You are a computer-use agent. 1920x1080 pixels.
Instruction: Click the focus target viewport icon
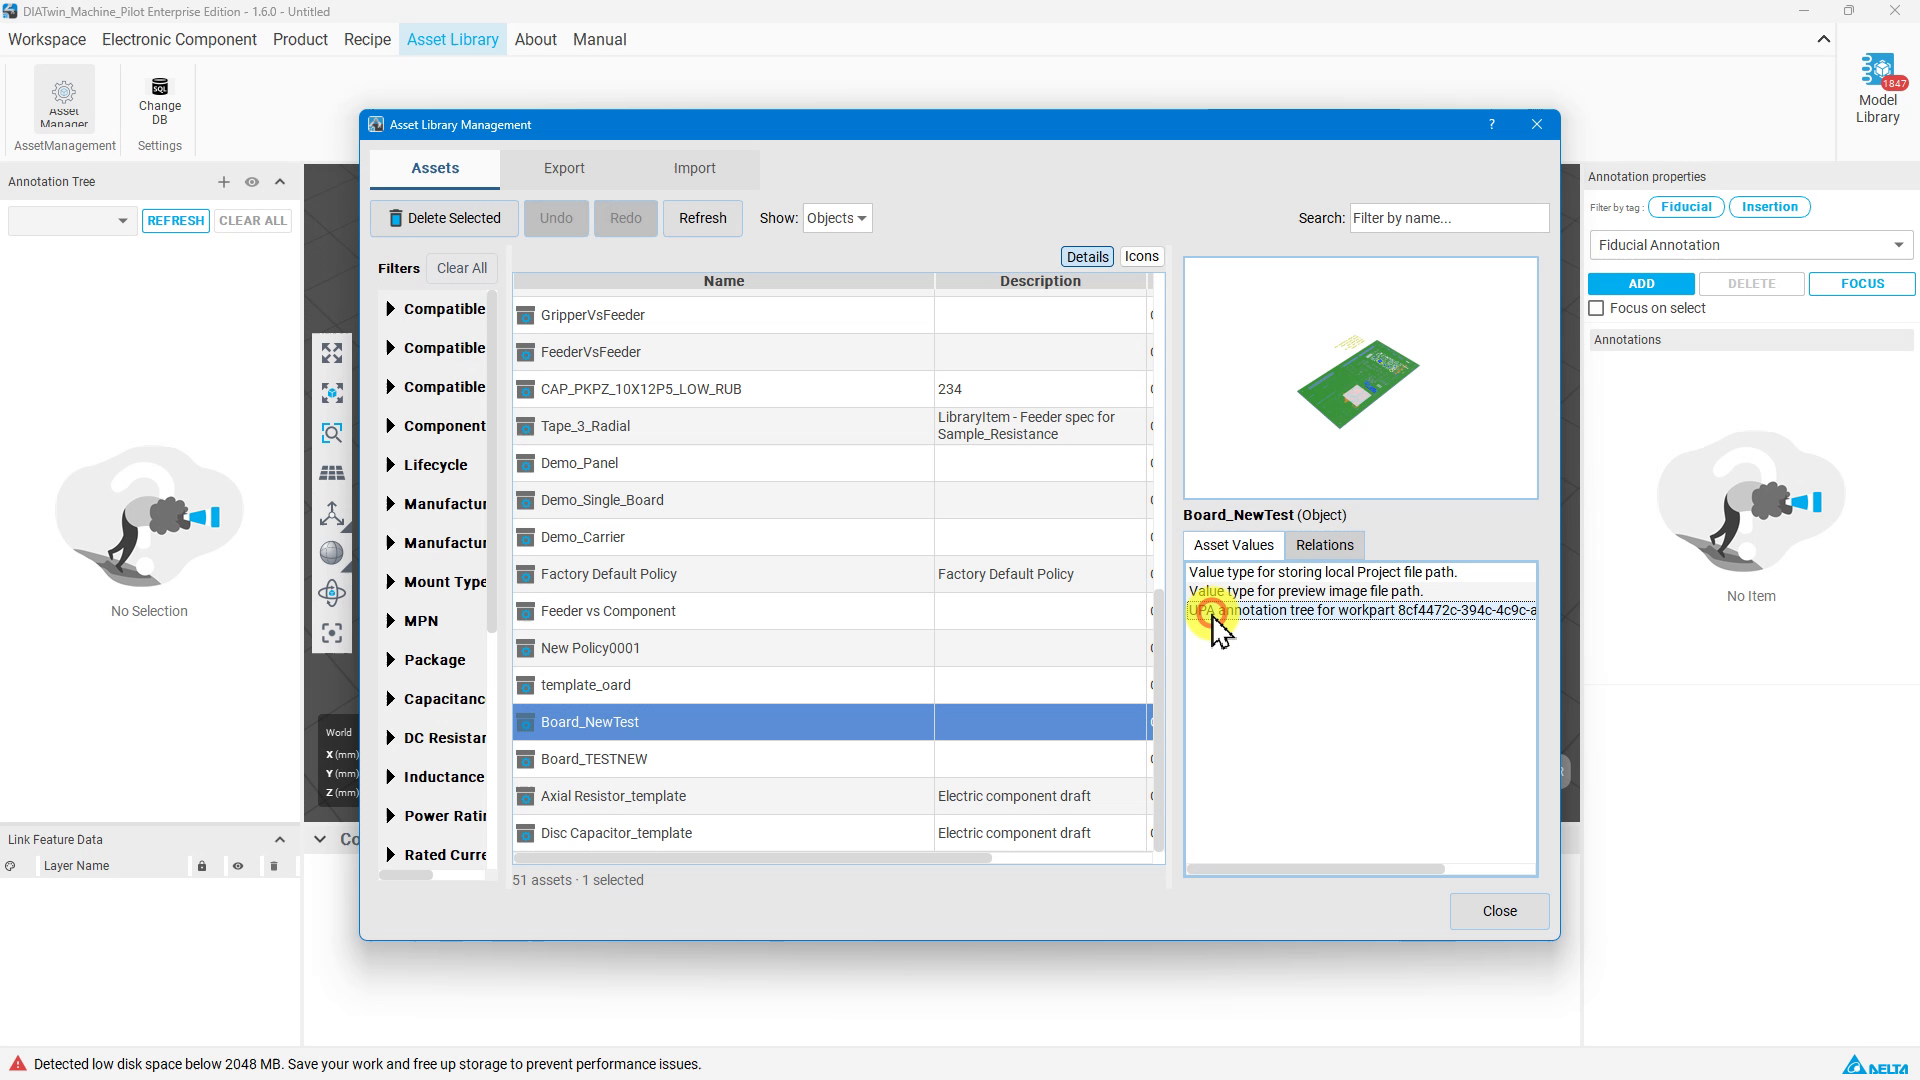pyautogui.click(x=332, y=633)
